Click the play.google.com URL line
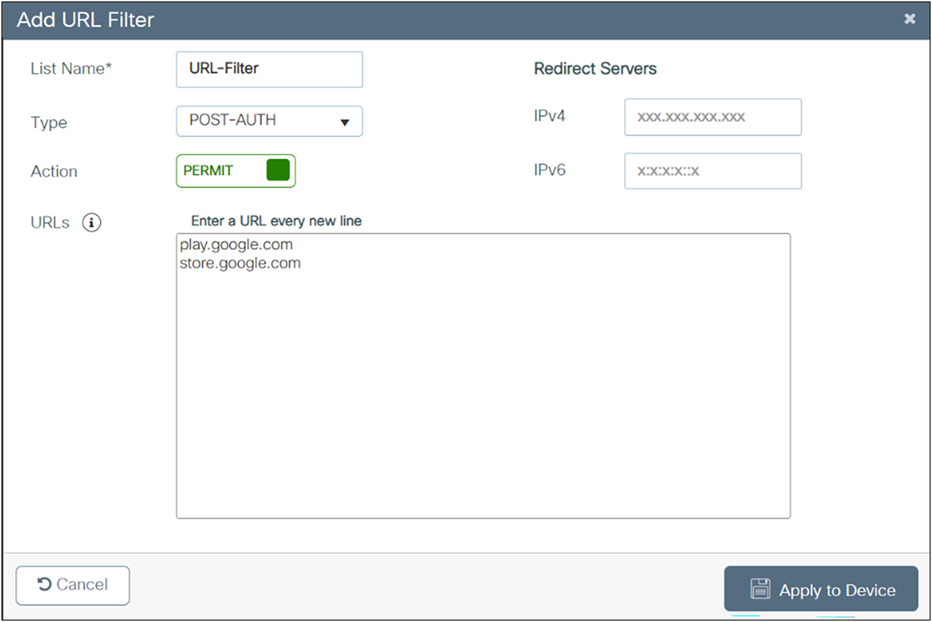Image resolution: width=932 pixels, height=622 pixels. tap(236, 244)
